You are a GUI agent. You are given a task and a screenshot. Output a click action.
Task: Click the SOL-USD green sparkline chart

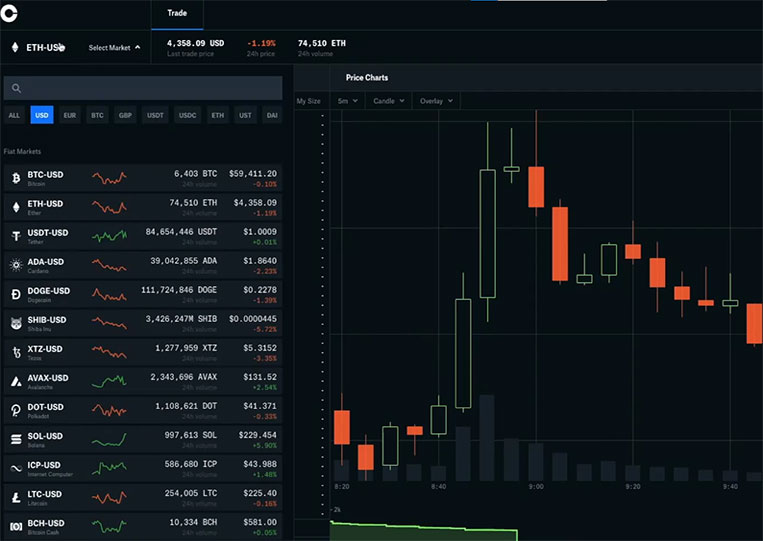pyautogui.click(x=109, y=440)
